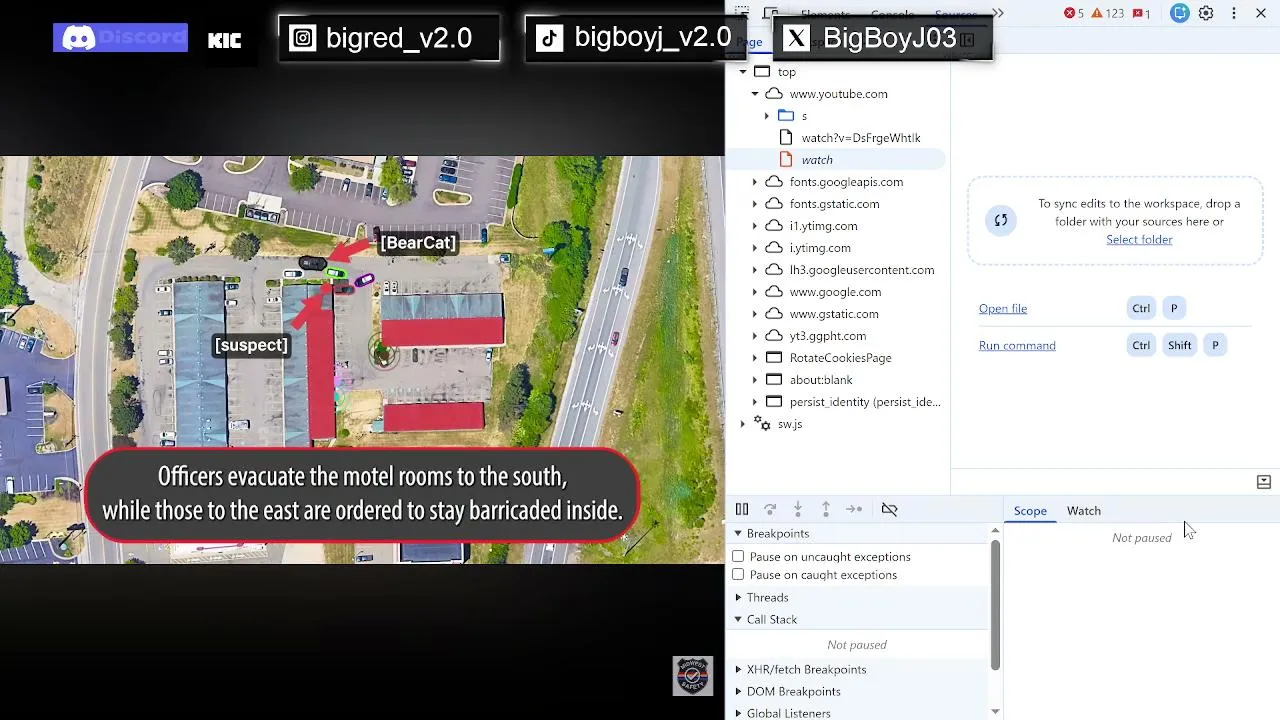Show more DevTools tabs chevron
Viewport: 1280px width, 720px height.
tap(999, 14)
